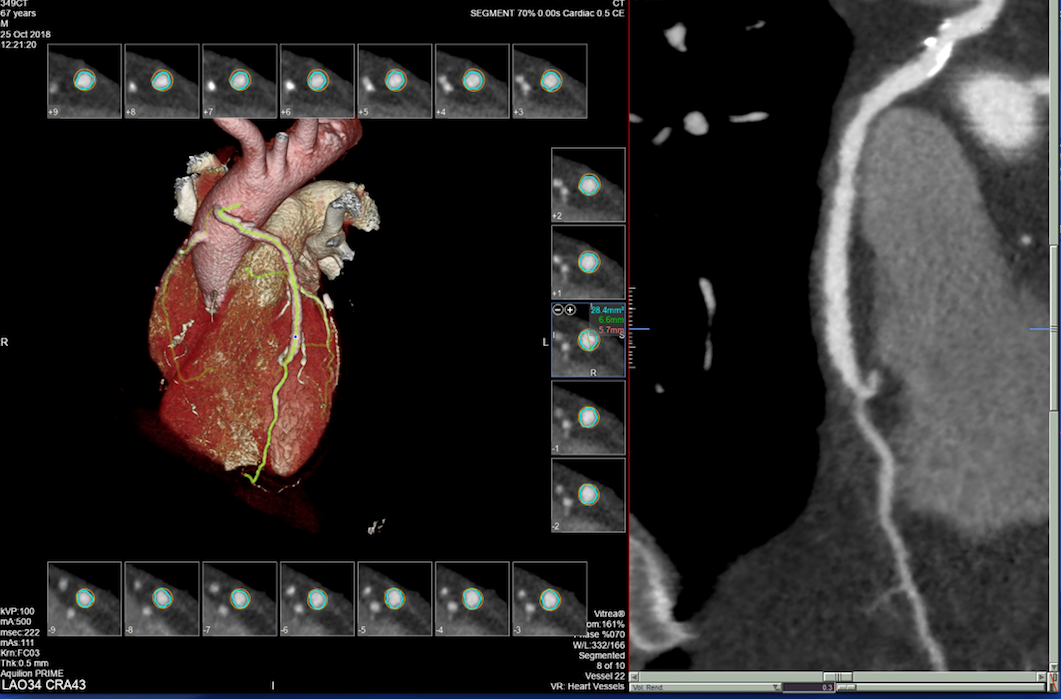Click the horizontal scrollbar left arrow
This screenshot has height=699, width=1061.
point(635,677)
